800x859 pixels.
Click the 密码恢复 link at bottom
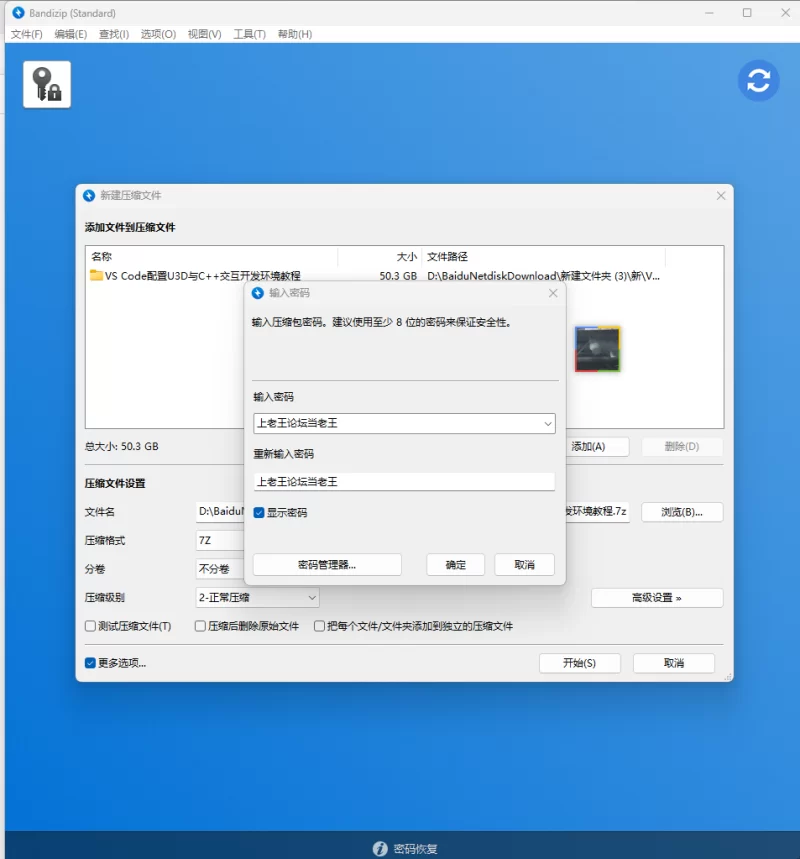coord(415,849)
